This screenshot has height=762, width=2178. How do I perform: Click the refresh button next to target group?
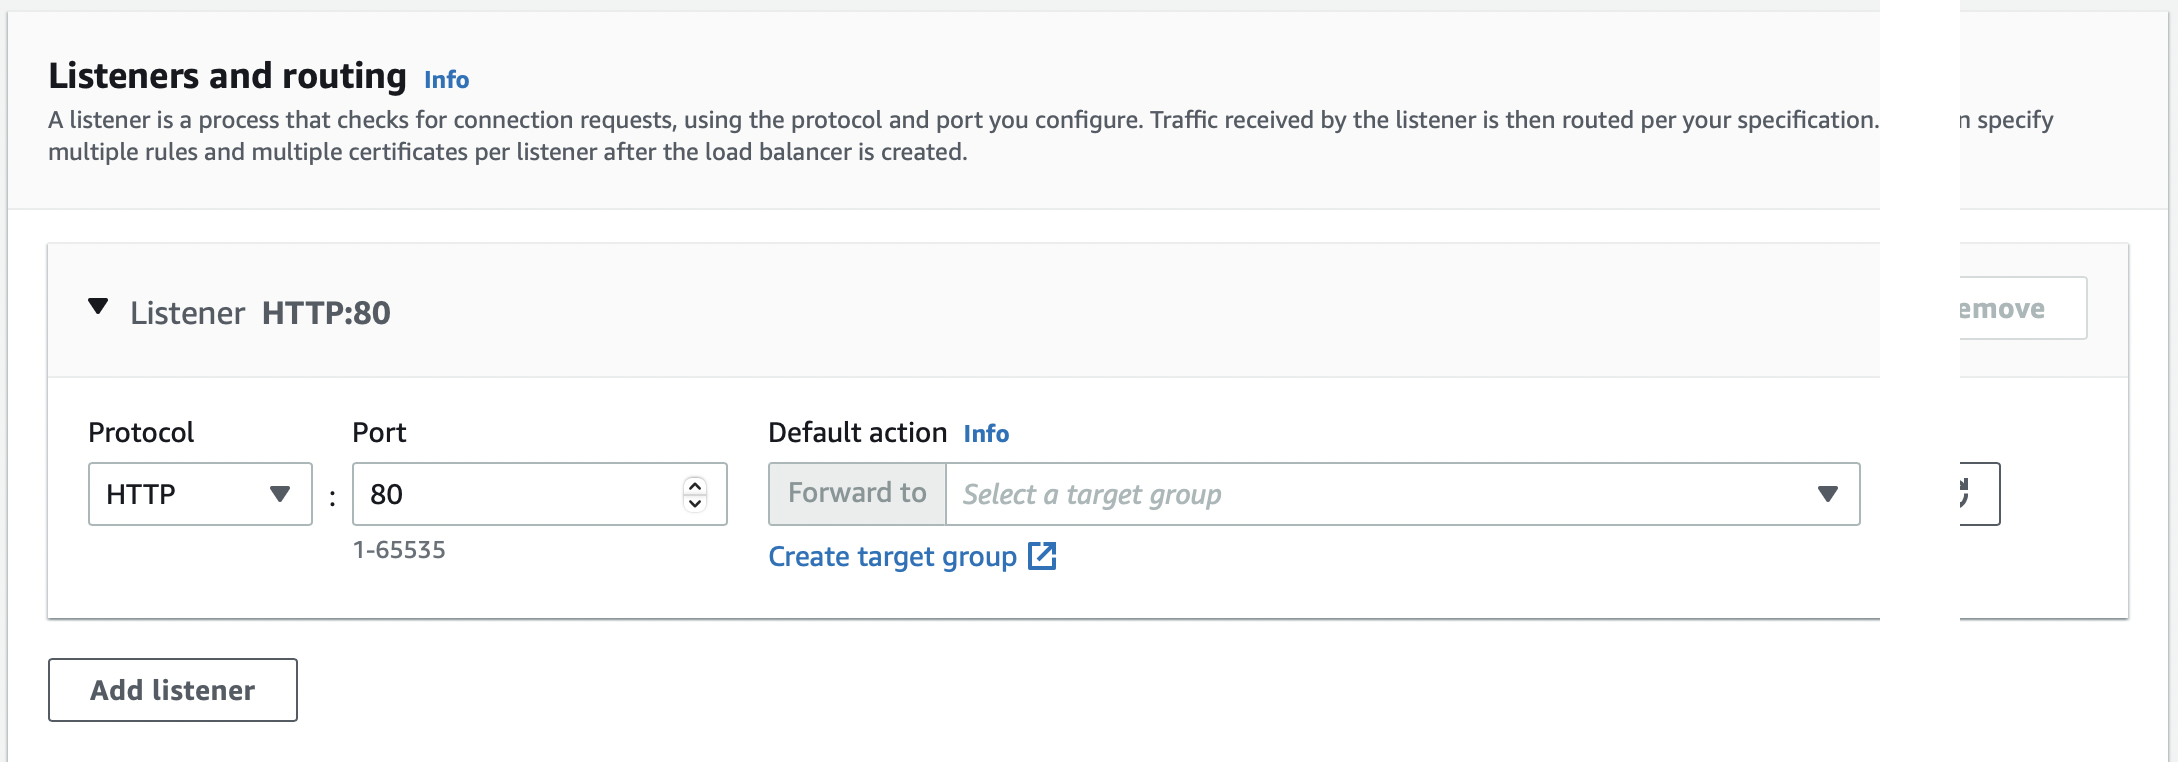pyautogui.click(x=1979, y=494)
